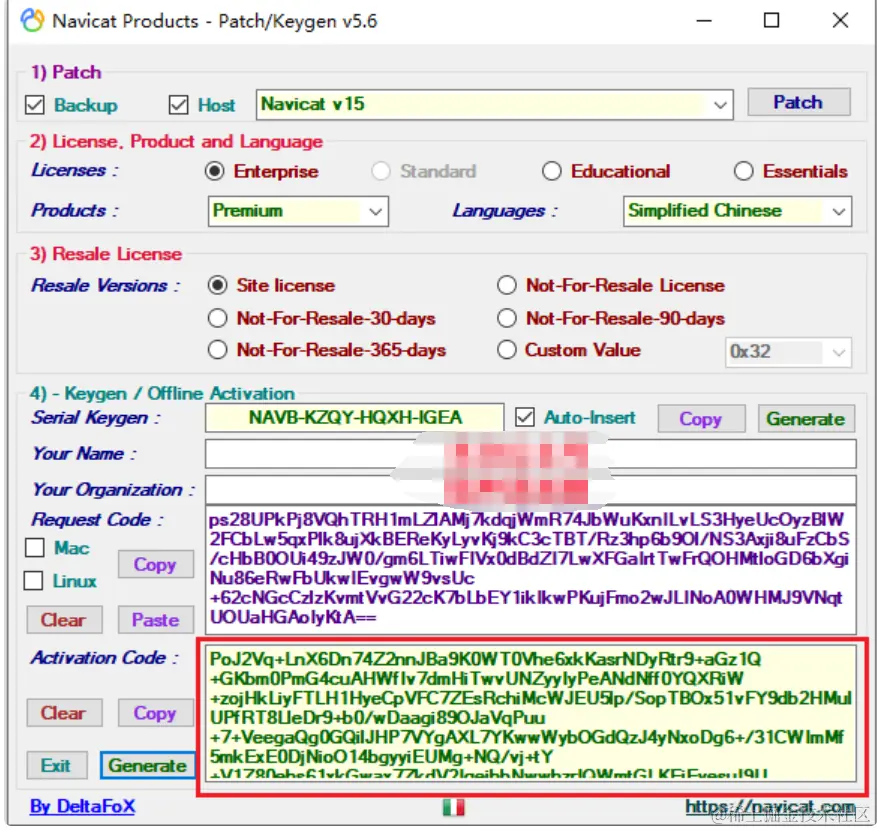
Task: Toggle the Backup checkbox
Action: pyautogui.click(x=35, y=105)
